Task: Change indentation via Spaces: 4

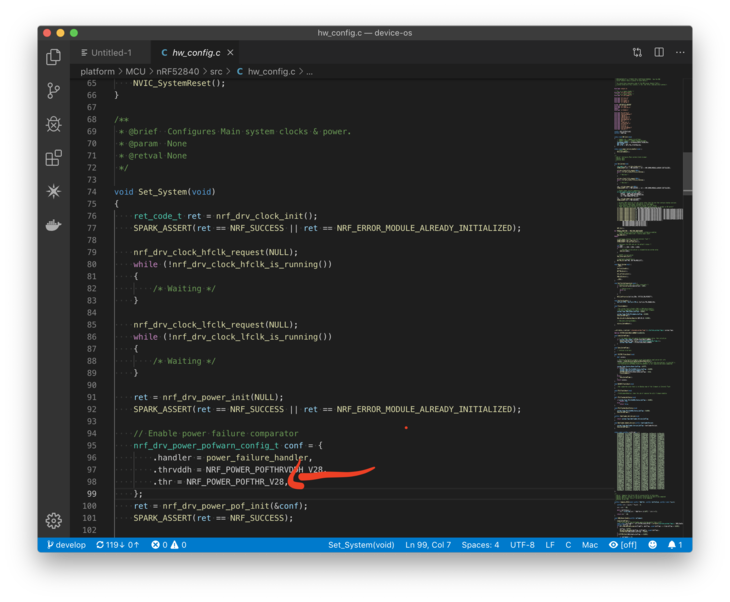Action: [x=480, y=545]
